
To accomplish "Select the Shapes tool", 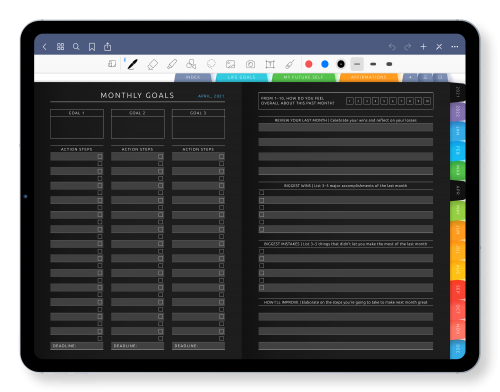I will (191, 64).
